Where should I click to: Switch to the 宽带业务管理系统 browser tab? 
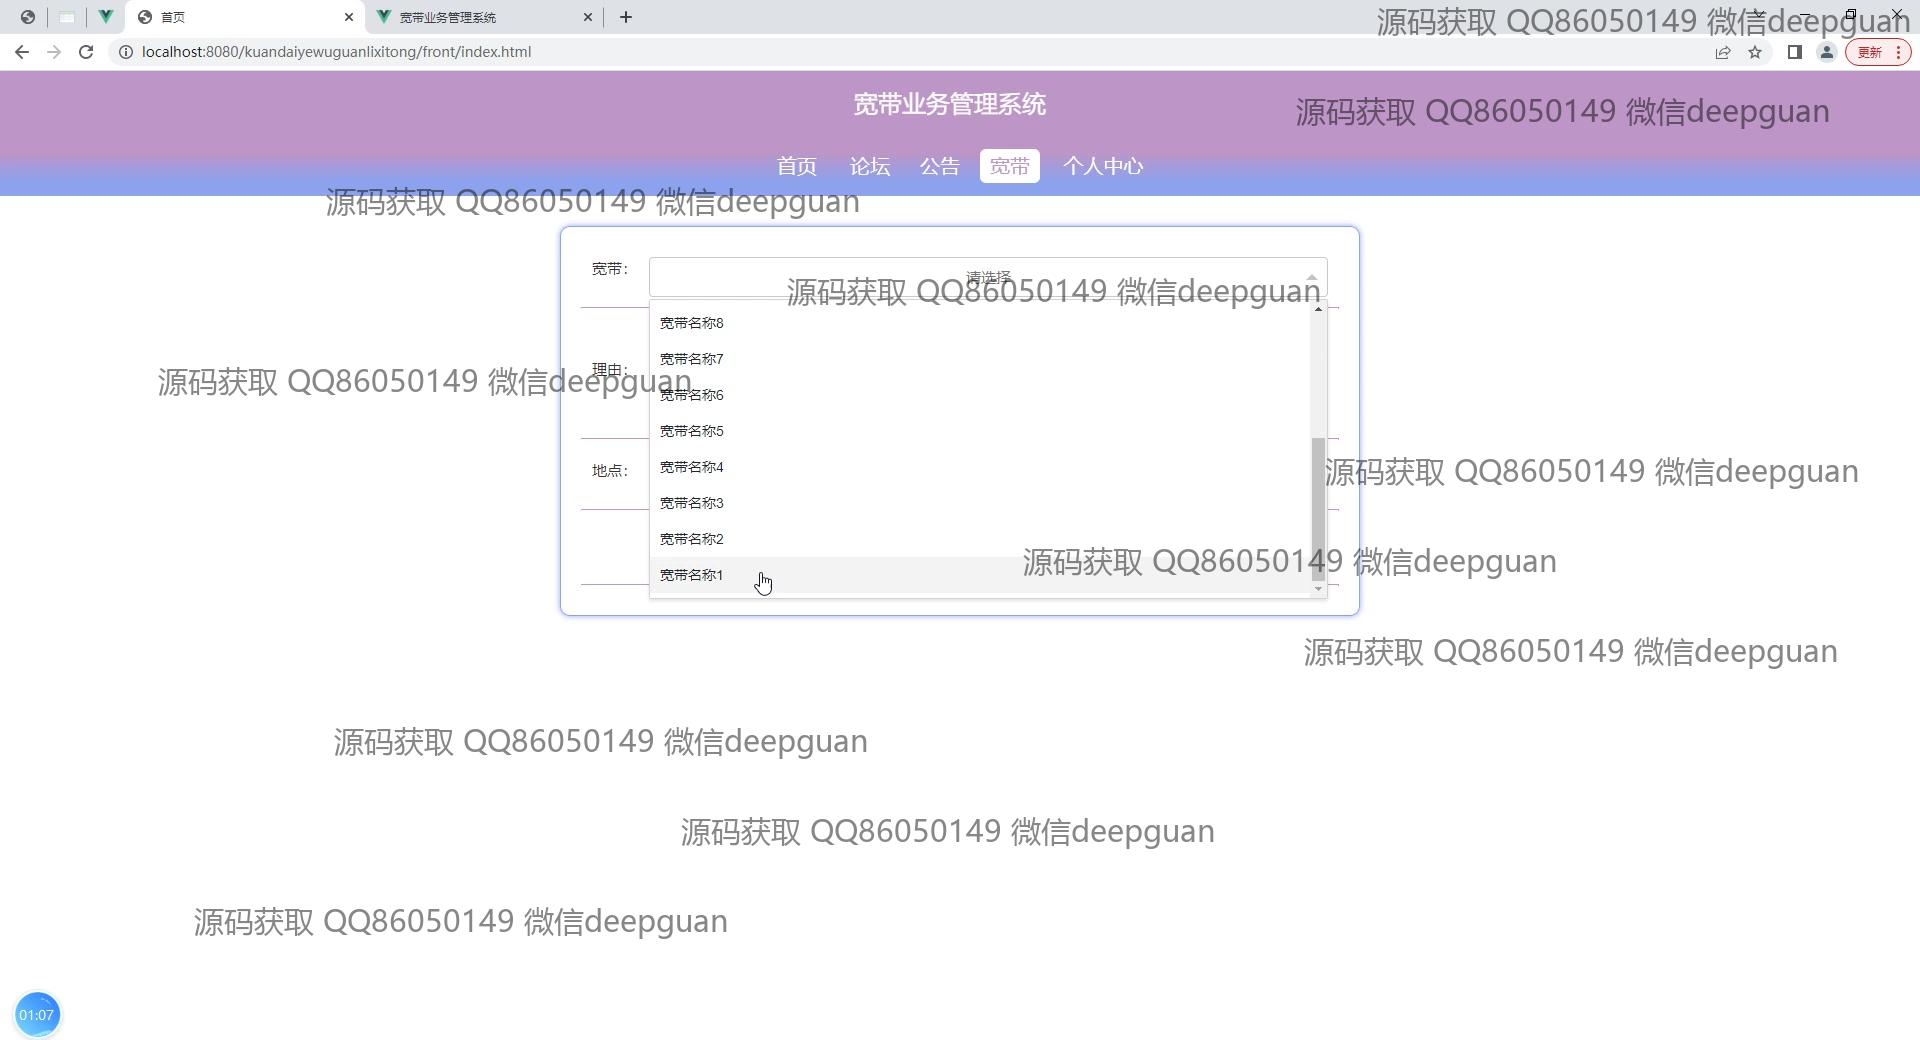click(x=484, y=17)
